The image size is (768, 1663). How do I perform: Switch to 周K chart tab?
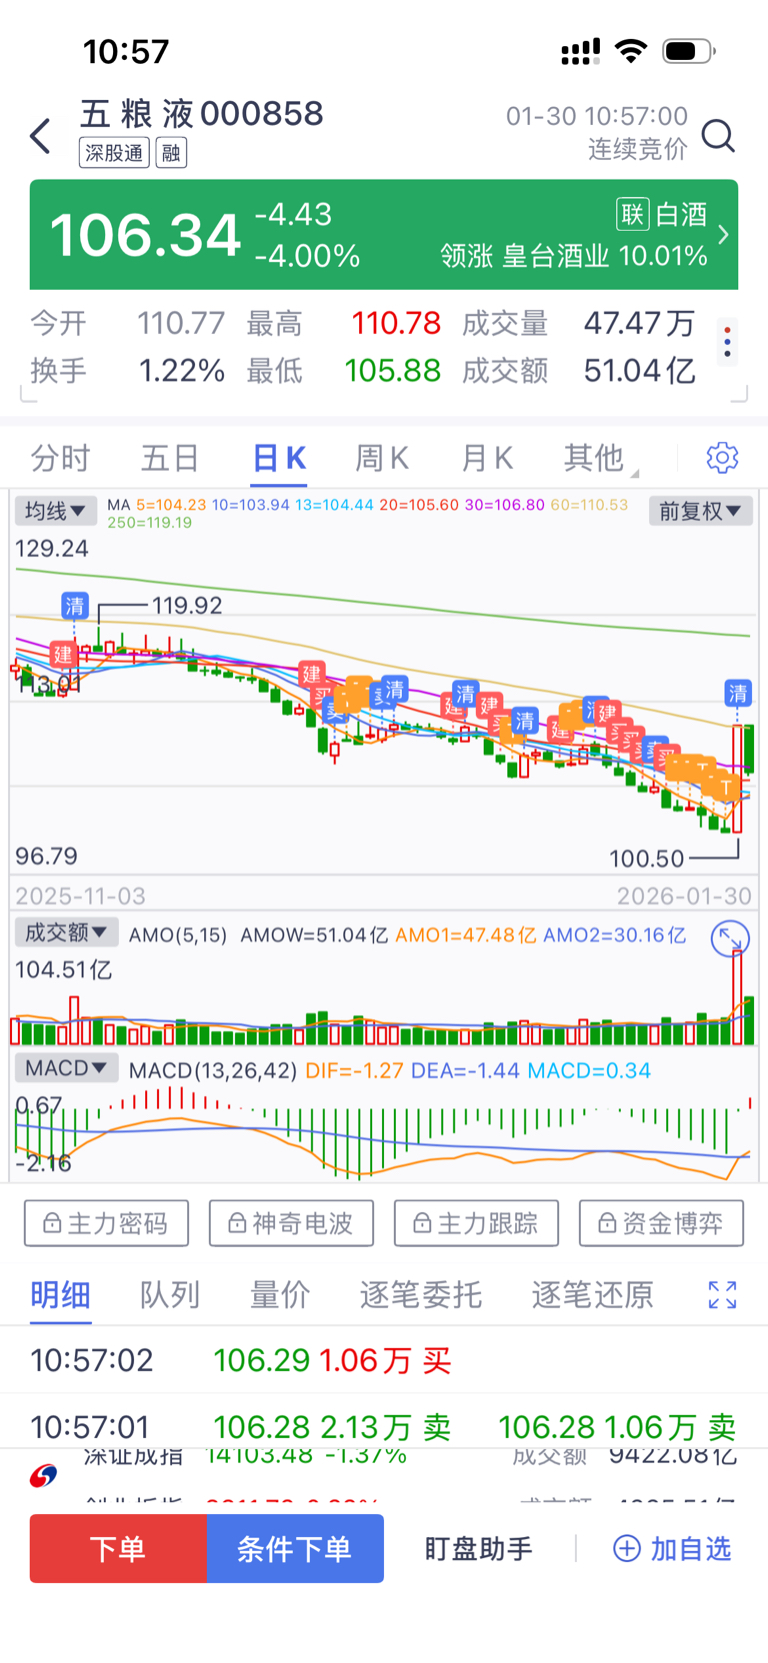pyautogui.click(x=382, y=458)
